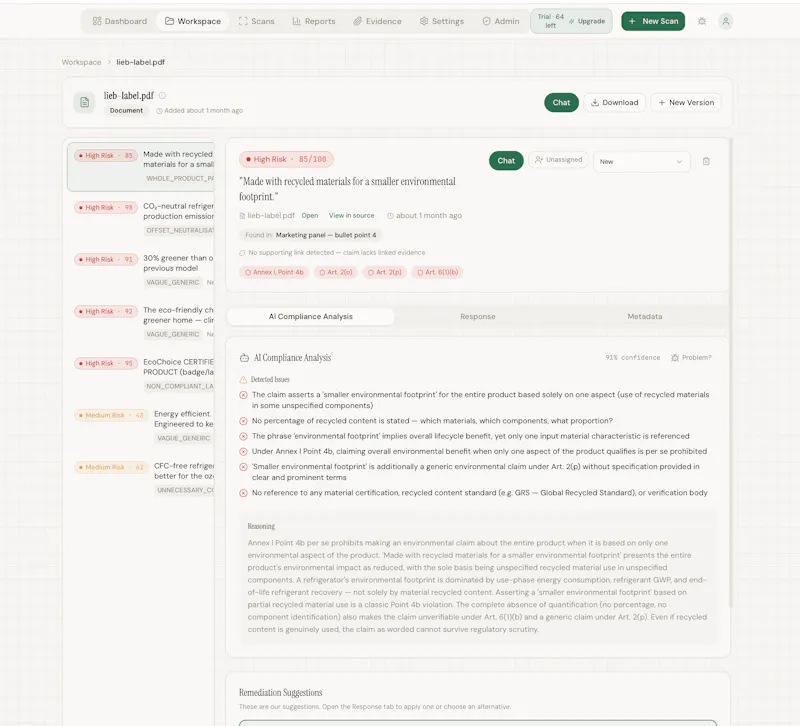
Task: Click the High Risk 85/100 badge in detail panel
Action: [x=286, y=159]
